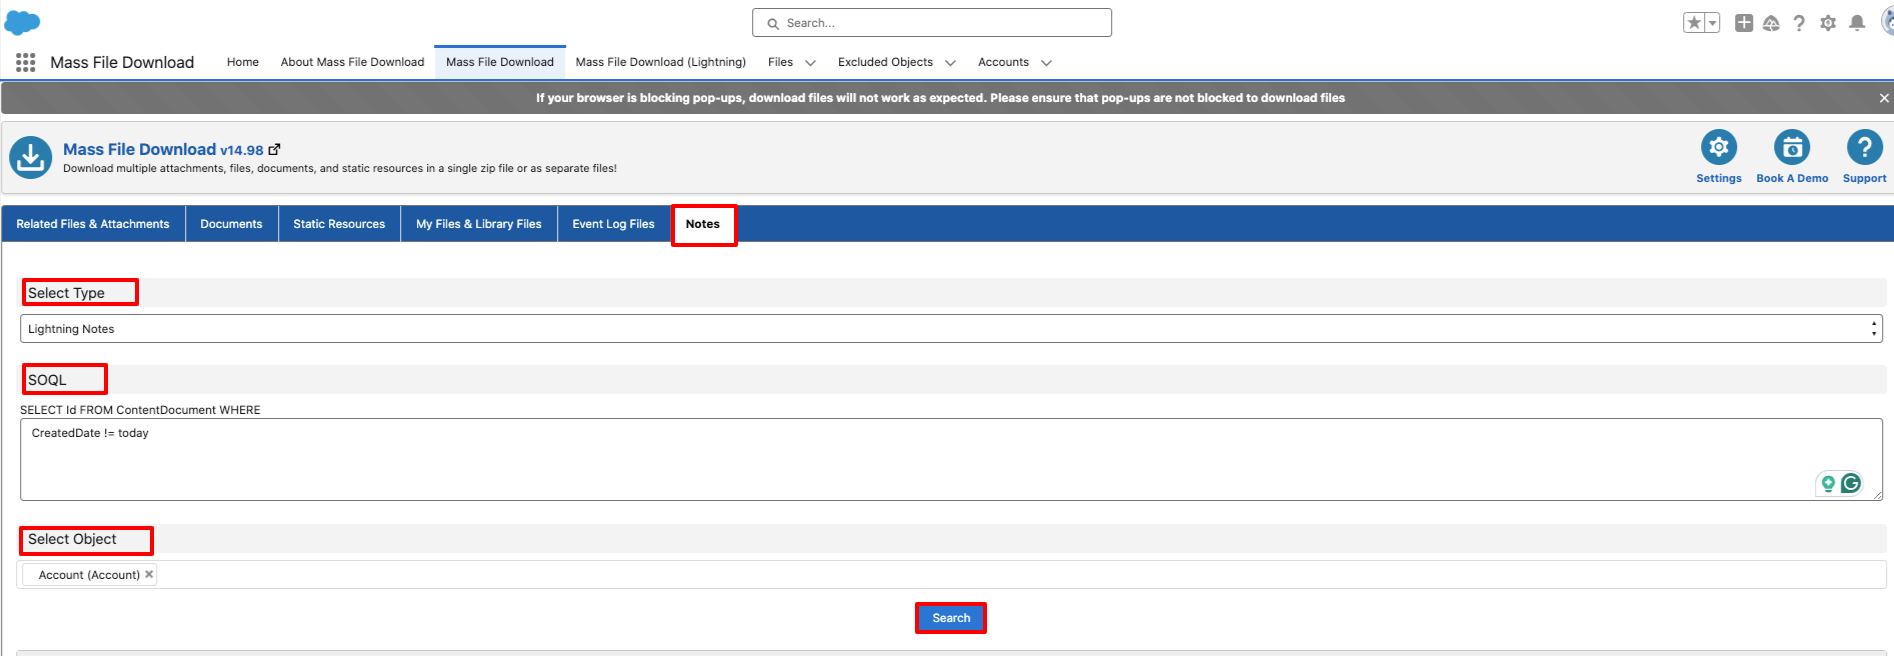Screen dimensions: 1894x656
Task: Open the Files nav item
Action: pyautogui.click(x=780, y=62)
